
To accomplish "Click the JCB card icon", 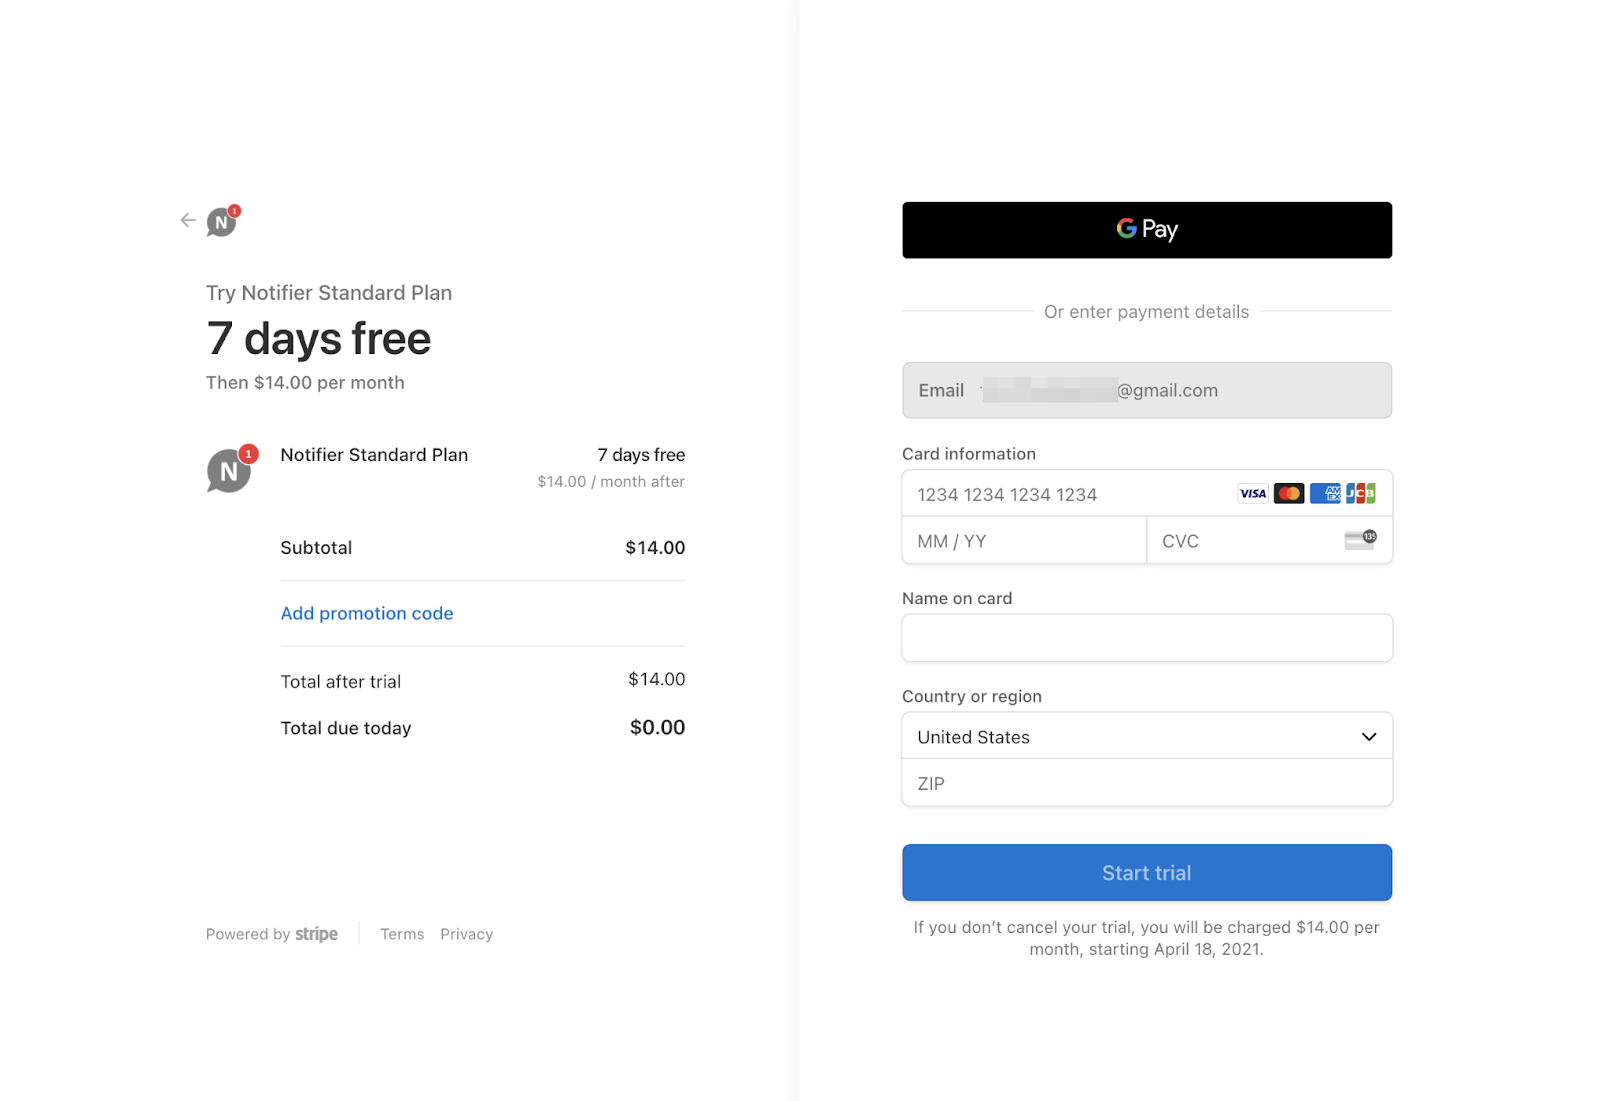I will point(1361,494).
